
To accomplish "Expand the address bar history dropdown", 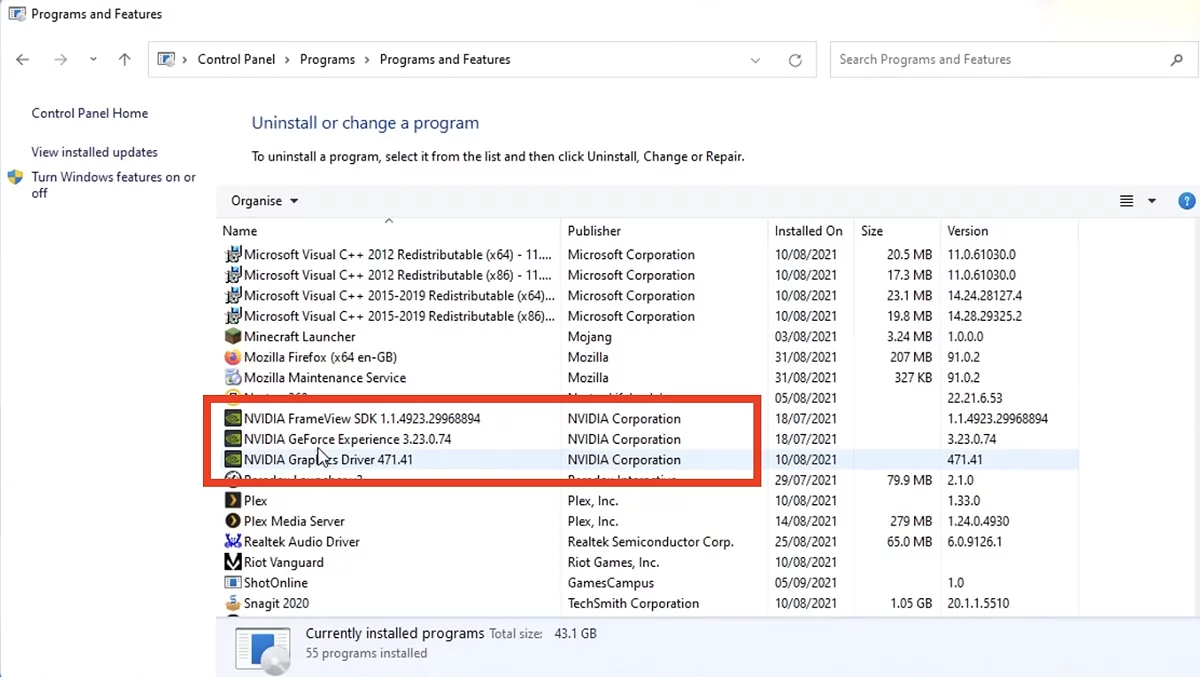I will 755,60.
